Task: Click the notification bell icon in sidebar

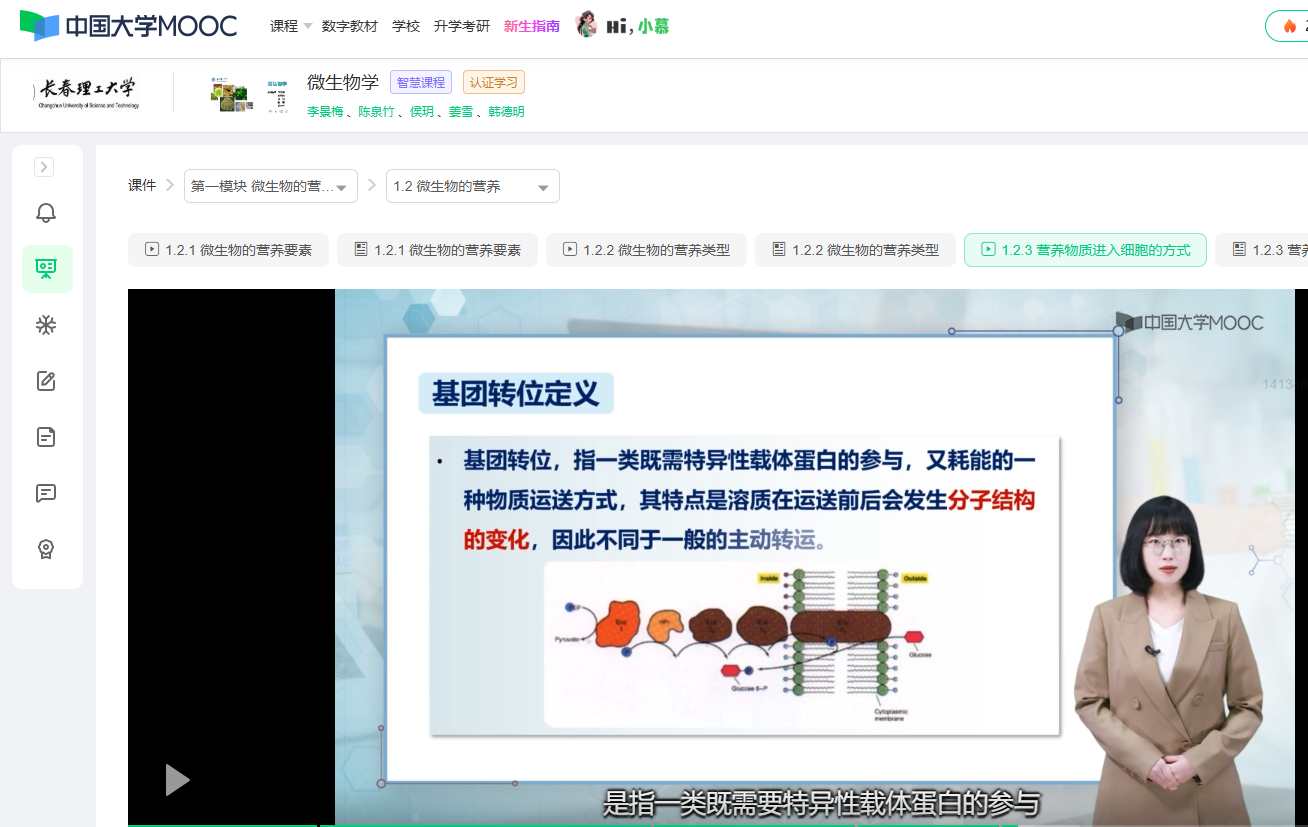Action: 46,213
